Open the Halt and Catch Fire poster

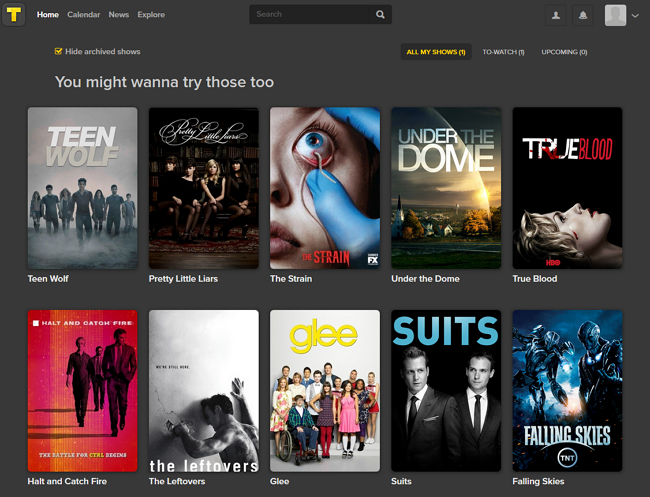(x=82, y=391)
